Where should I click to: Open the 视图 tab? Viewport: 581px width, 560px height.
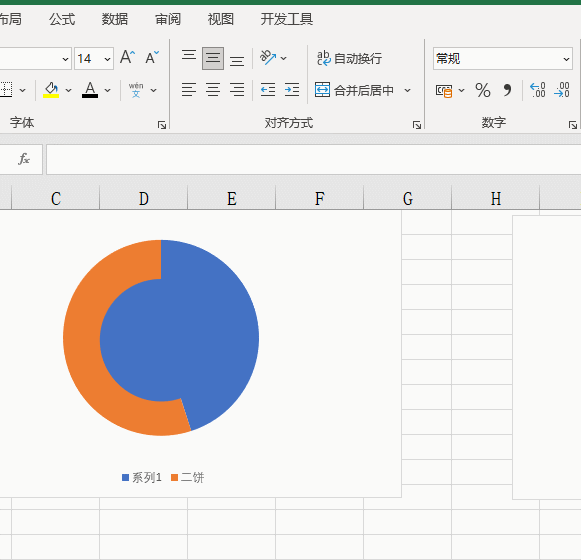click(220, 19)
